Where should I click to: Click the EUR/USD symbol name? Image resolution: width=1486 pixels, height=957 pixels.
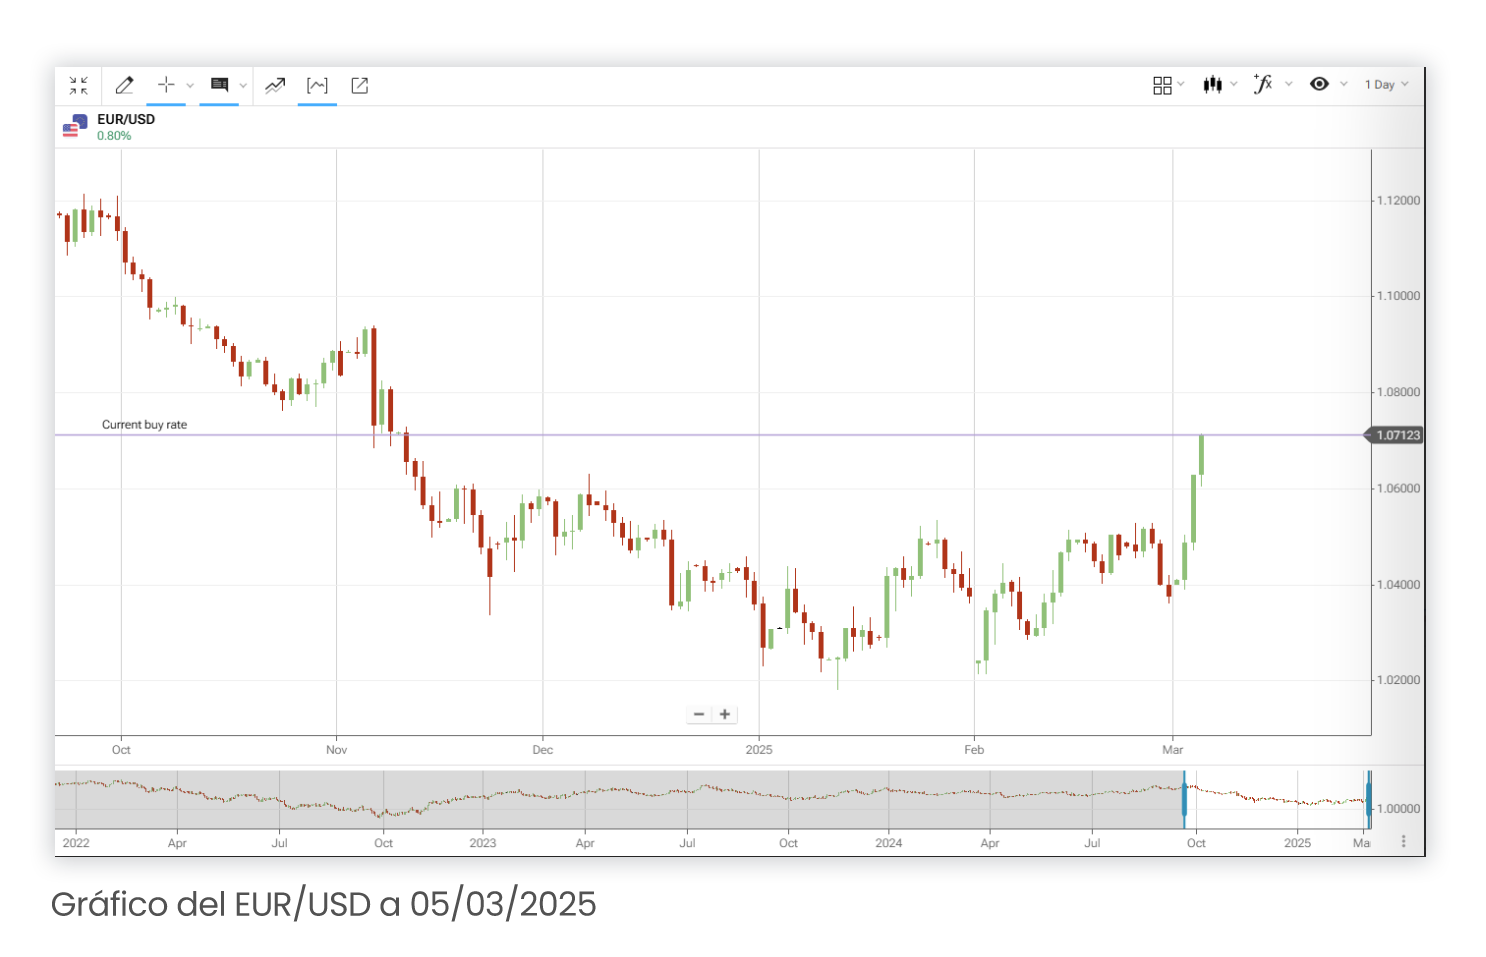coord(126,119)
